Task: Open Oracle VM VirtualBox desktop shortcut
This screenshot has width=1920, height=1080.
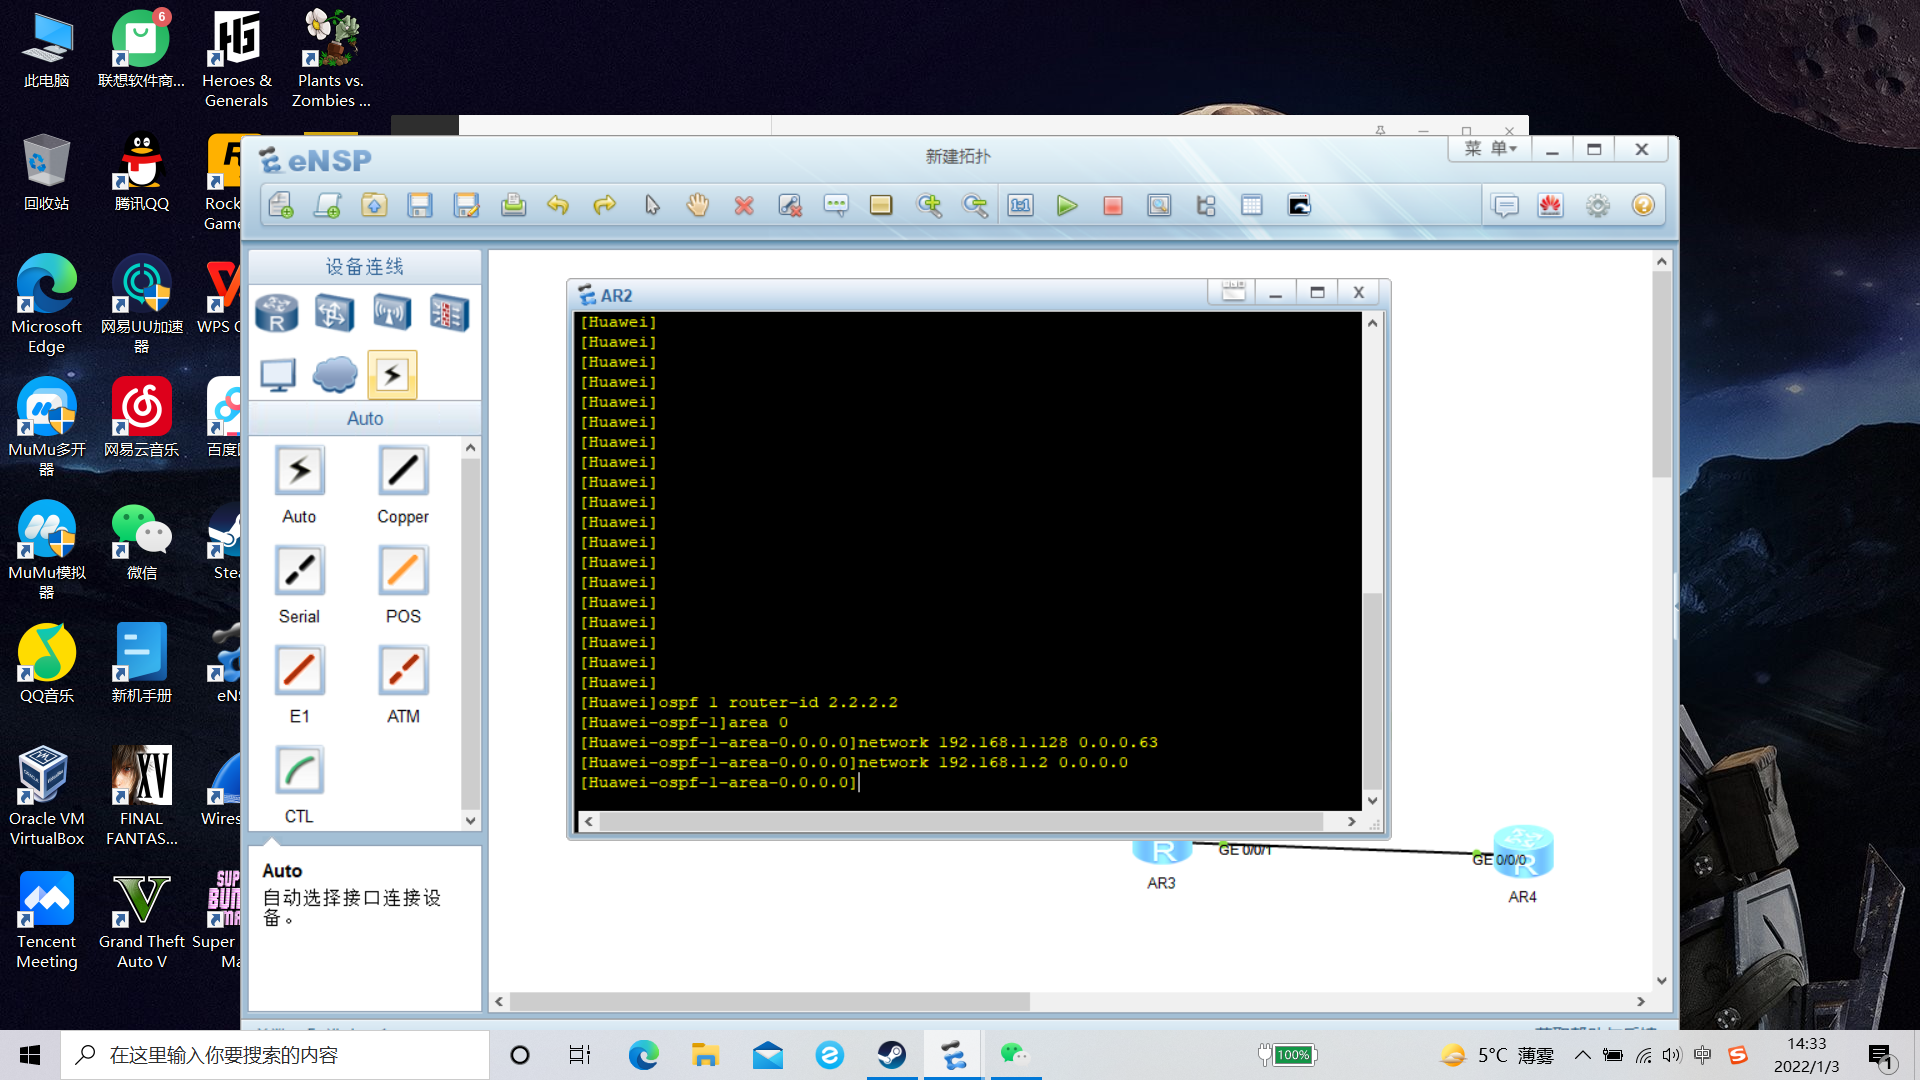Action: point(46,796)
